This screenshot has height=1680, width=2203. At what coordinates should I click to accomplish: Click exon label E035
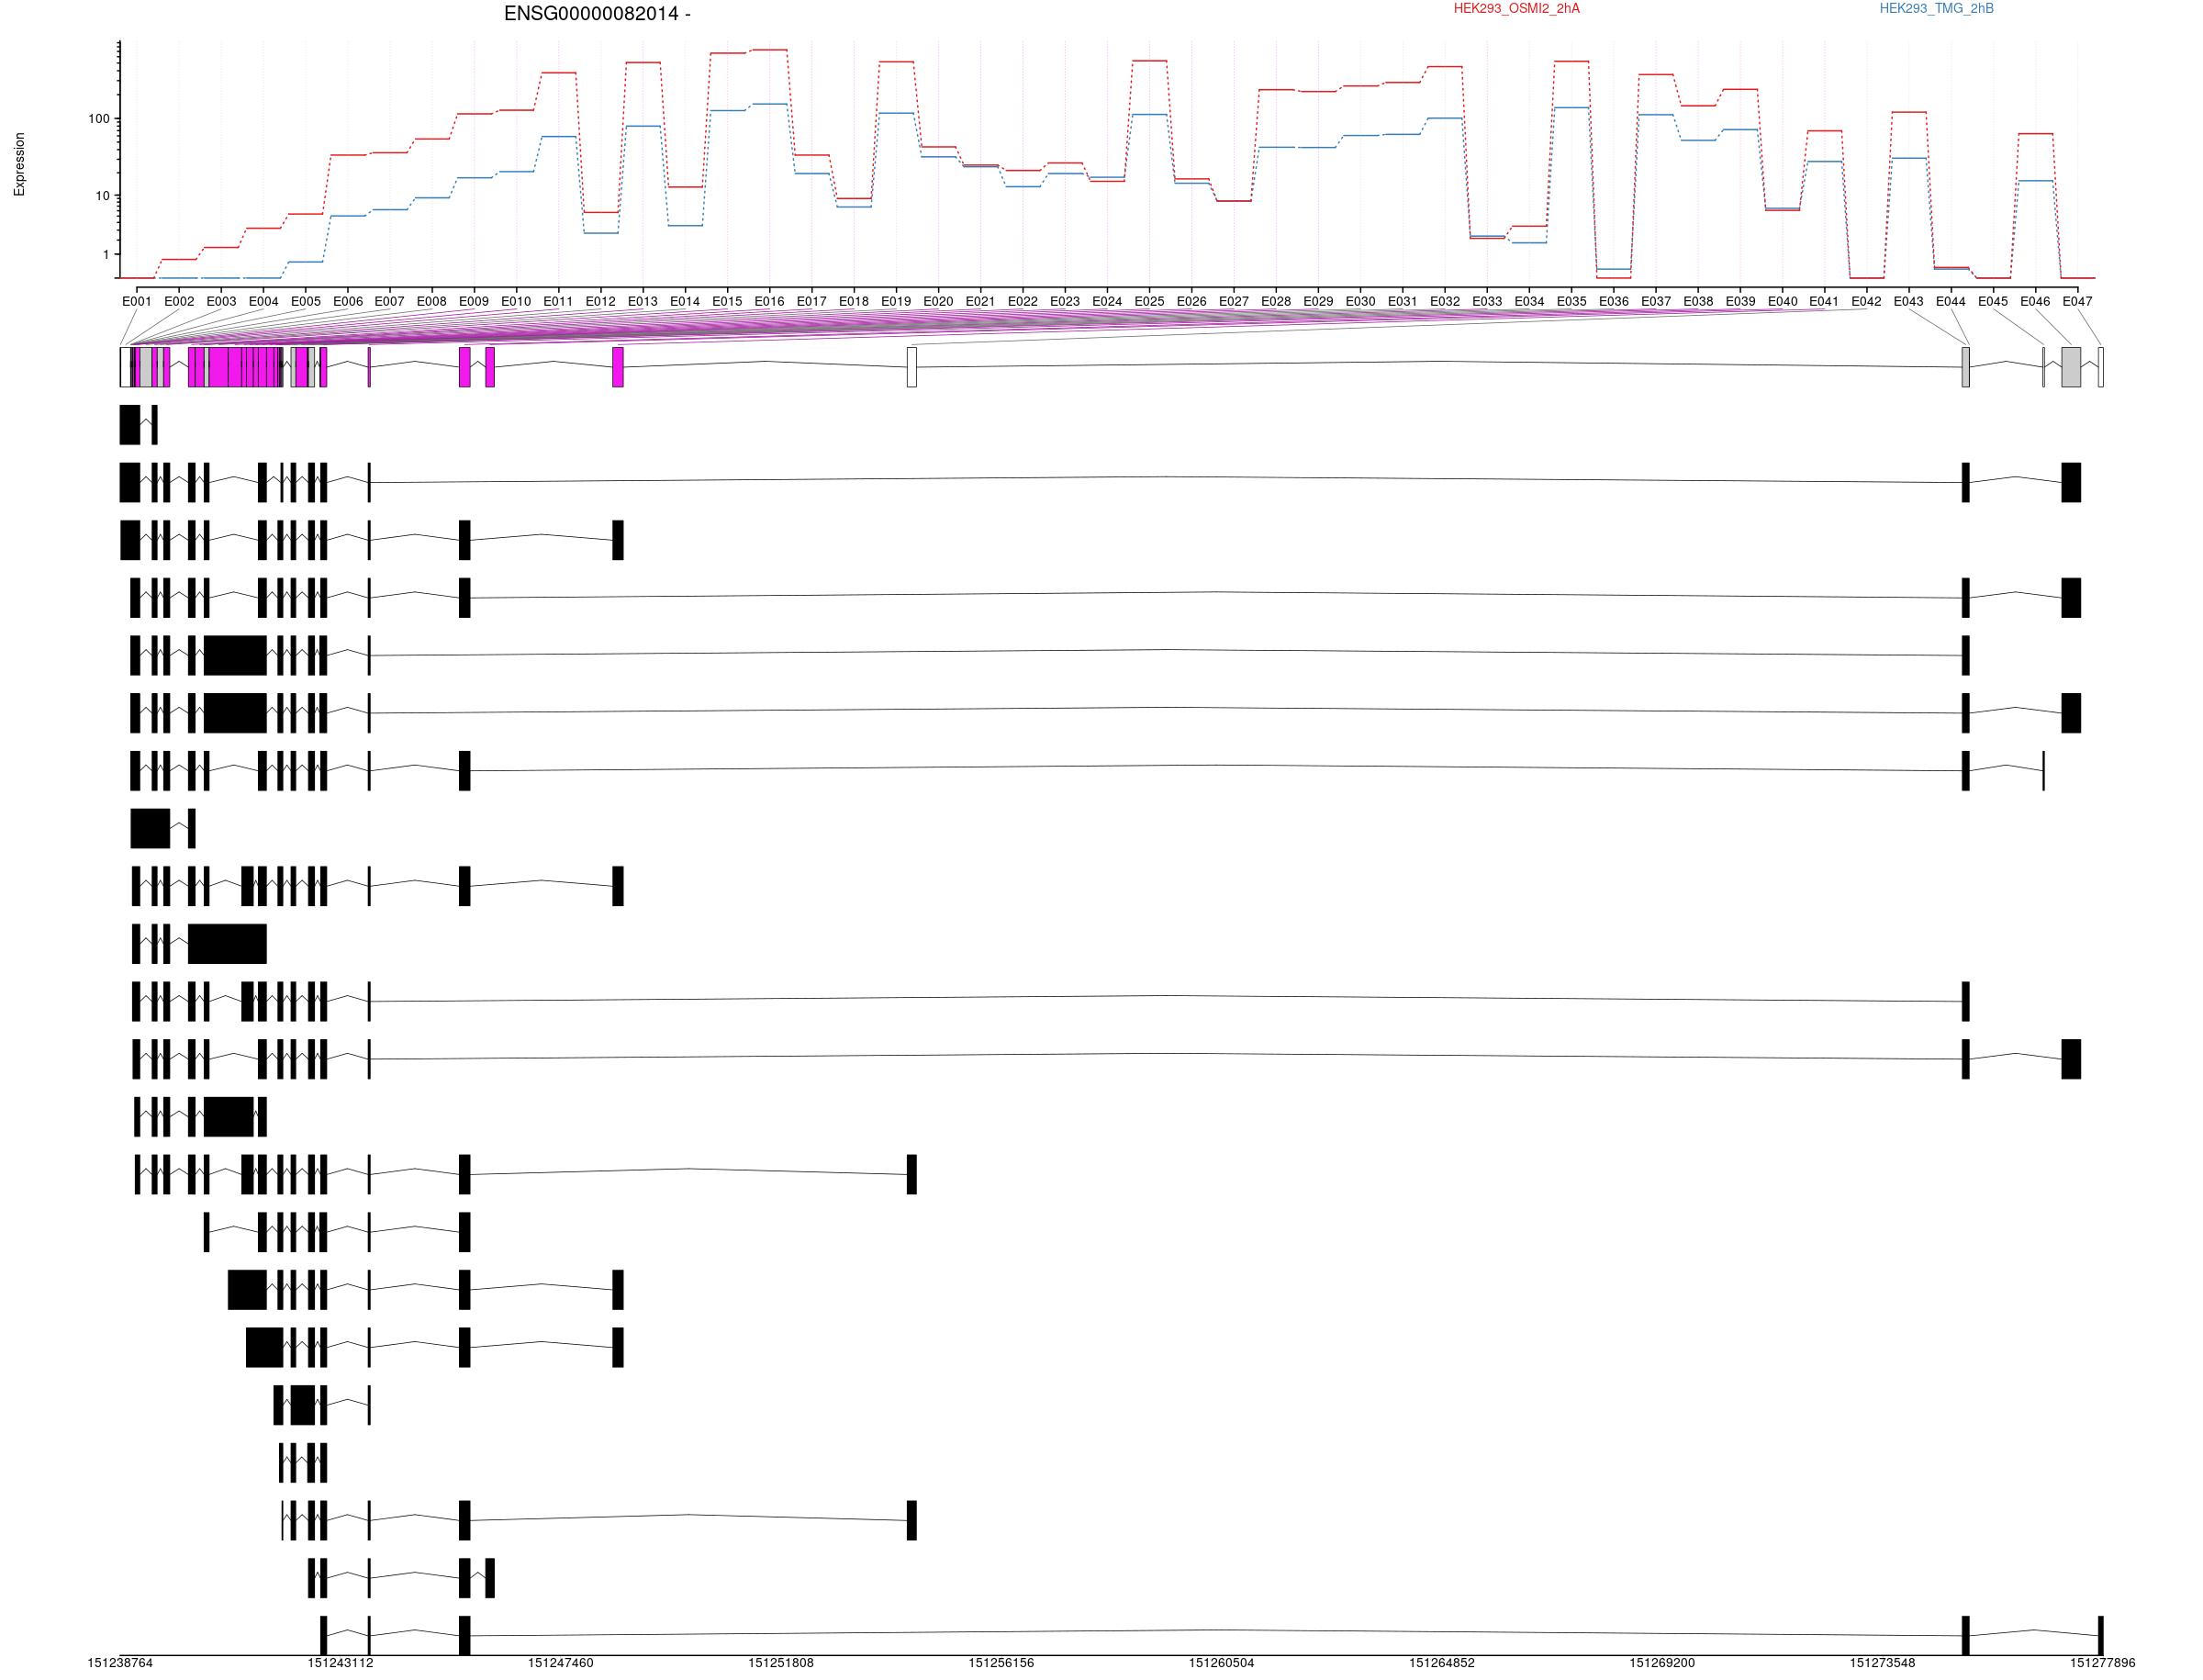tap(1571, 301)
